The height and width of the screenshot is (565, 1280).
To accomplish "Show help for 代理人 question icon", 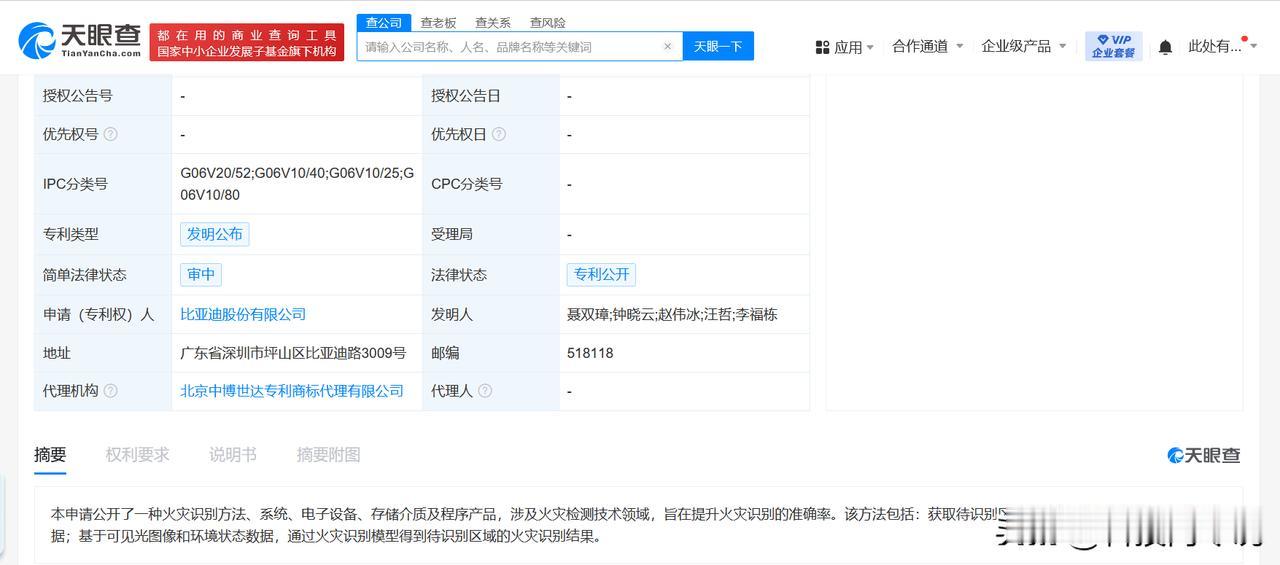I will 485,391.
